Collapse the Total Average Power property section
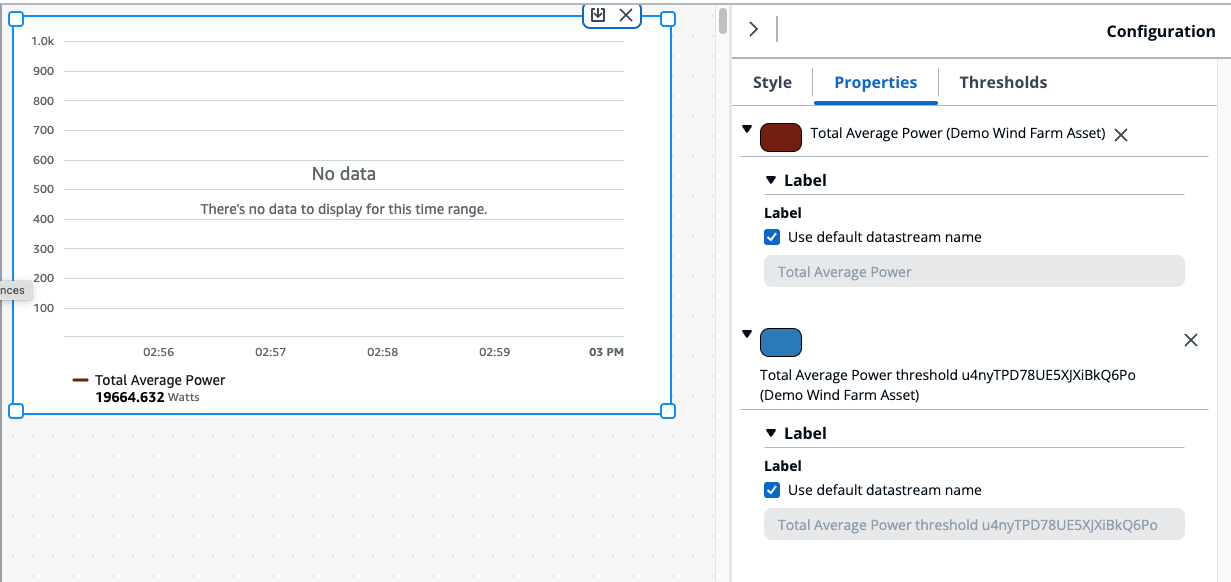Screen dimensions: 1231x582 pos(747,129)
